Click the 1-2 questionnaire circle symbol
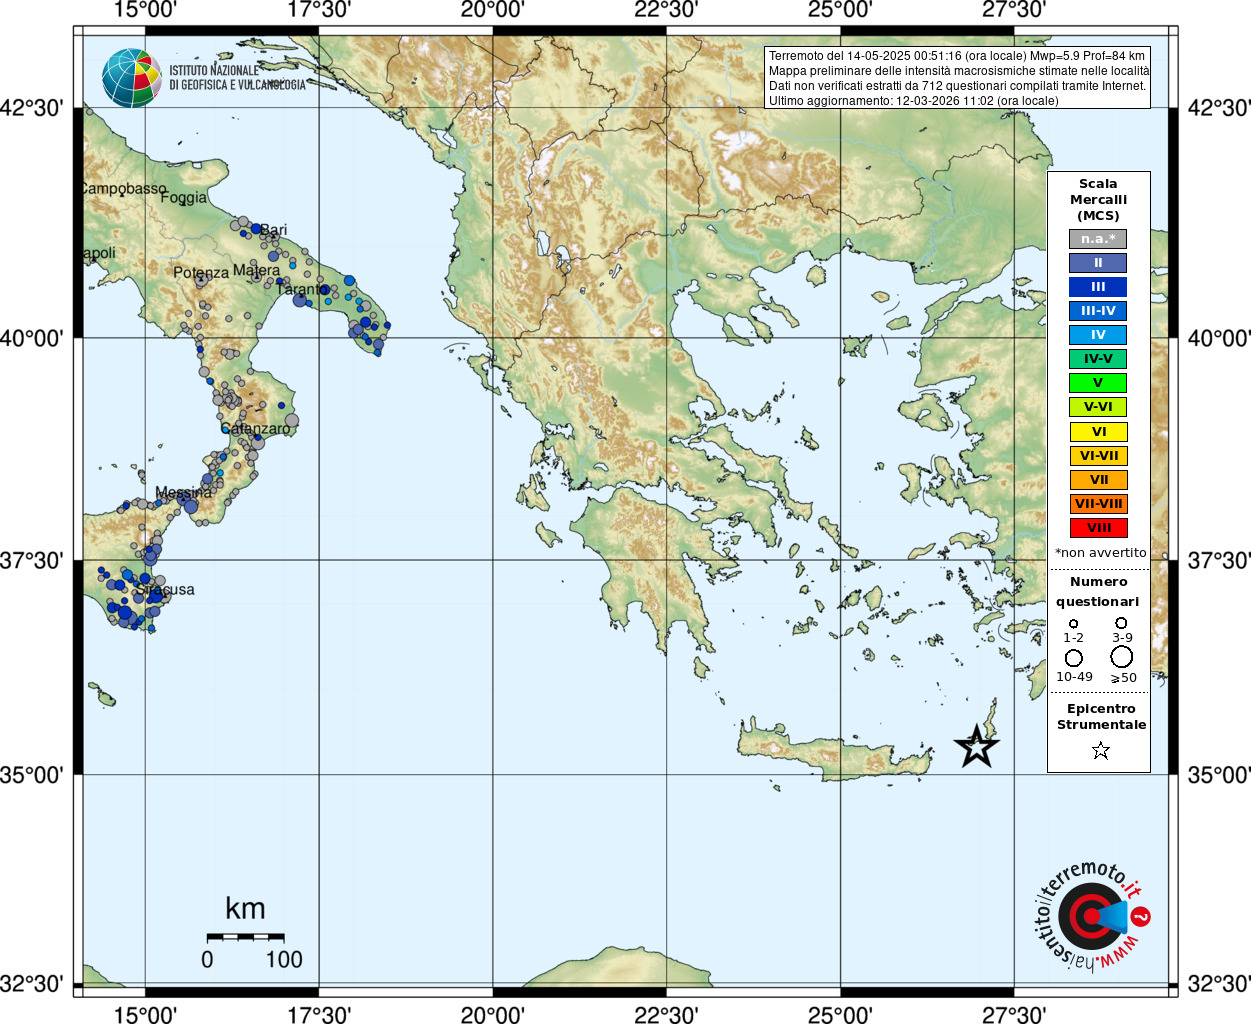The image size is (1251, 1024). [1073, 623]
